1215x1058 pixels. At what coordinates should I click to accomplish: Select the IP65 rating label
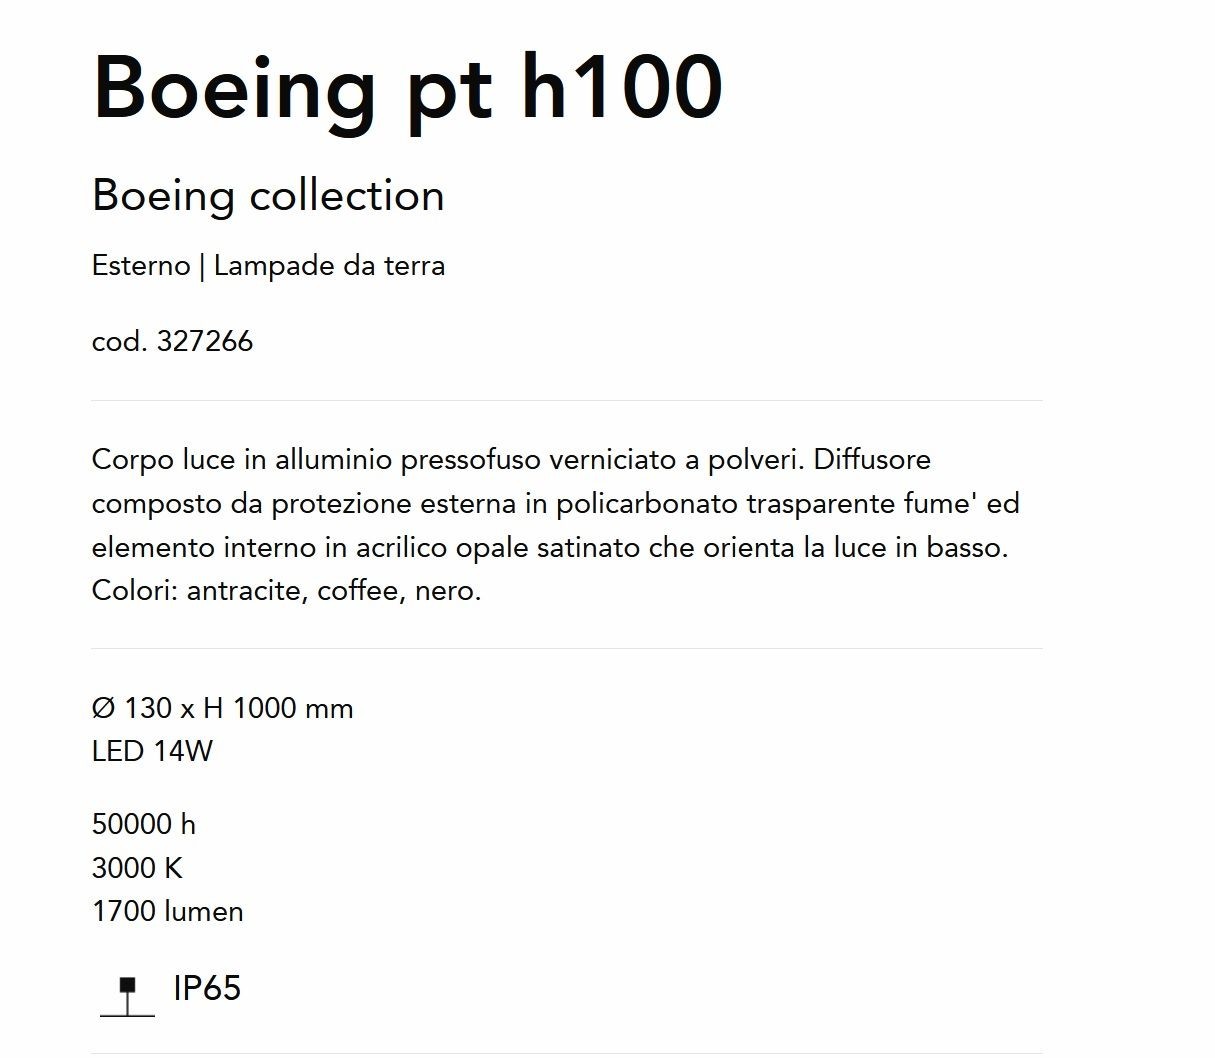pyautogui.click(x=207, y=988)
